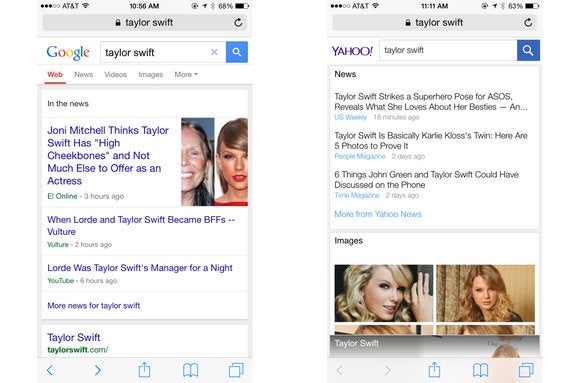This screenshot has width=580, height=383.
Task: Open the Superhero Pose for ASOS article
Action: [431, 102]
